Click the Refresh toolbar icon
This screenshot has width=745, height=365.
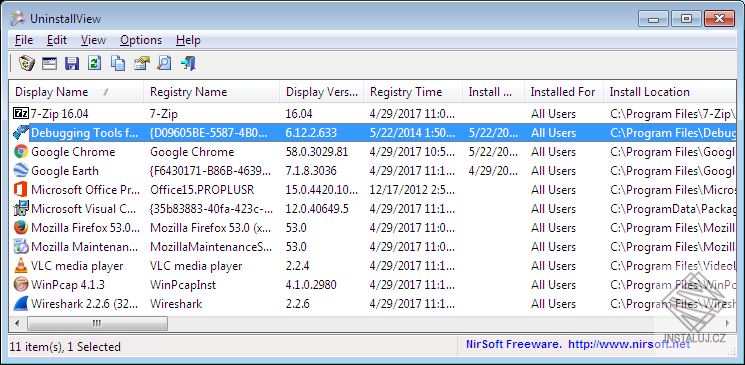point(95,63)
